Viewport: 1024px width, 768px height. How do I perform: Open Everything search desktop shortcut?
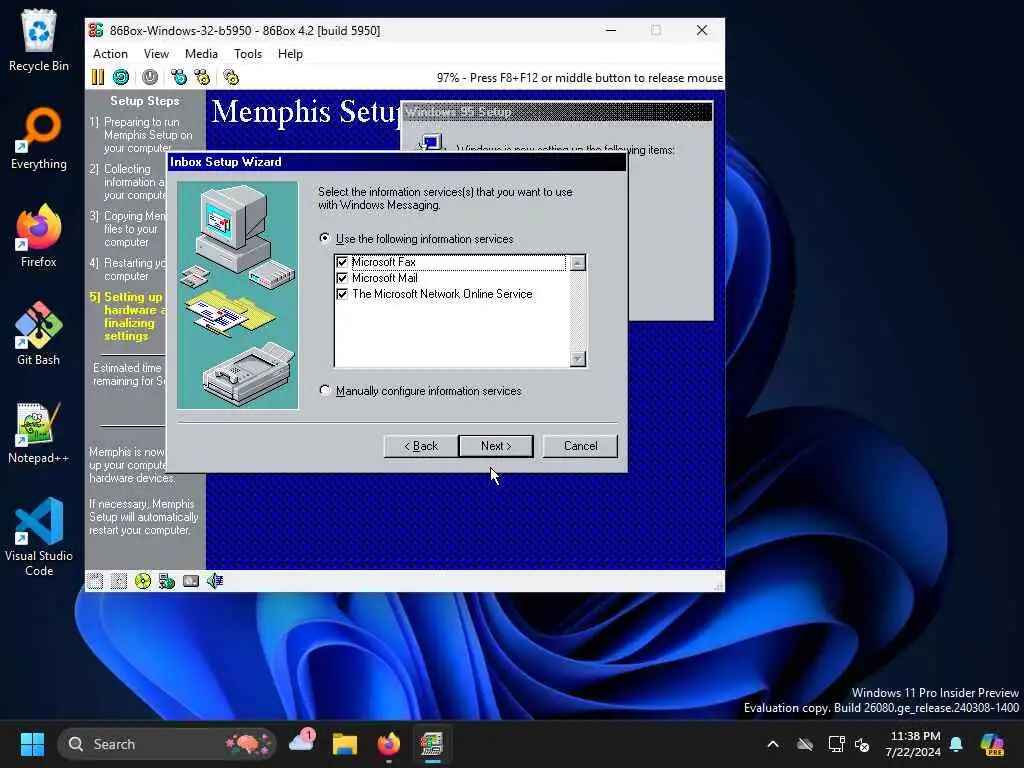pos(39,138)
